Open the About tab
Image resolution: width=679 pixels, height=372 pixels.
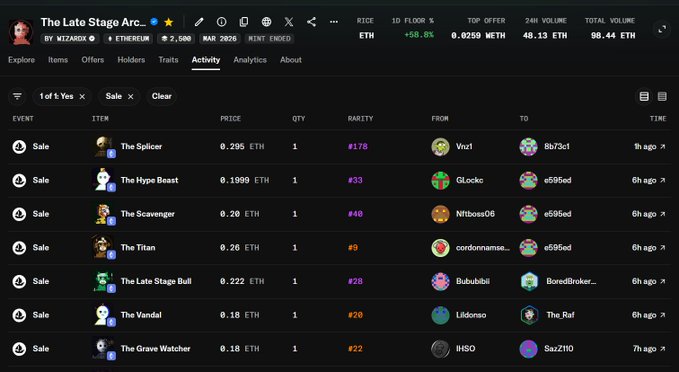(x=291, y=60)
